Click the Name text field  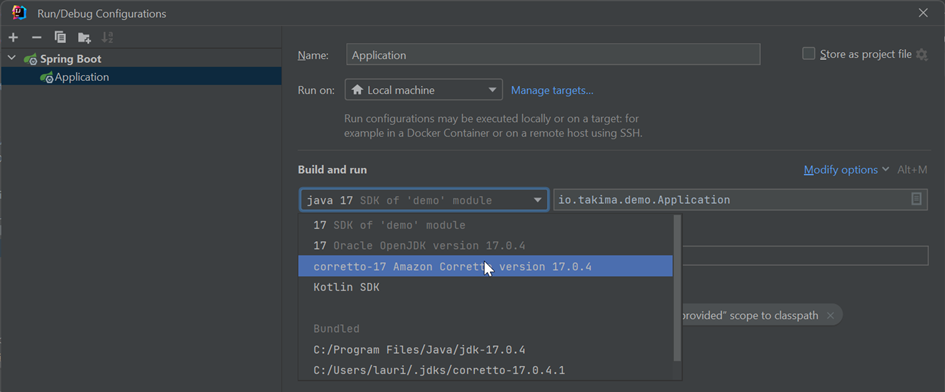tap(553, 54)
